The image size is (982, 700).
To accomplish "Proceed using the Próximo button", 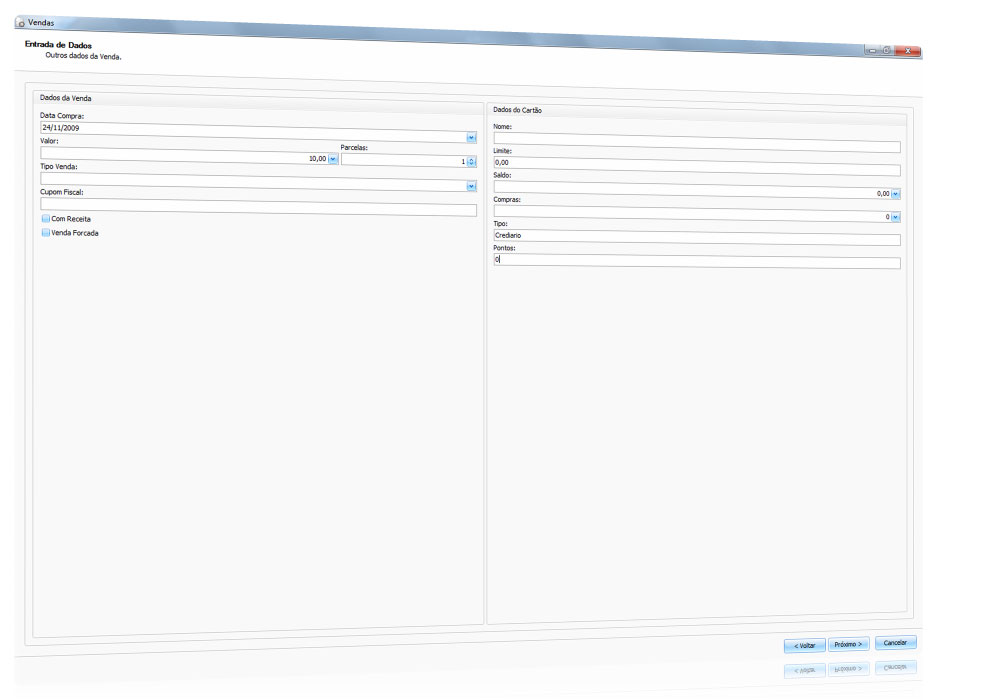I will coord(848,644).
